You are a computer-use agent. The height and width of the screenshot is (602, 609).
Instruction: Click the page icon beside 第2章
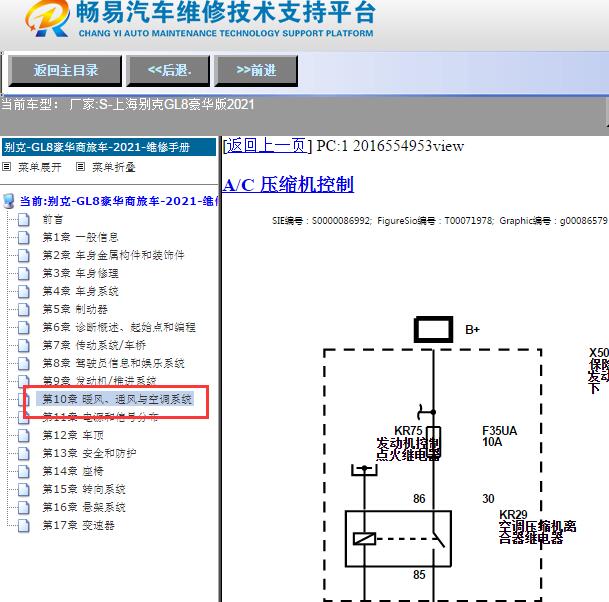pos(24,255)
